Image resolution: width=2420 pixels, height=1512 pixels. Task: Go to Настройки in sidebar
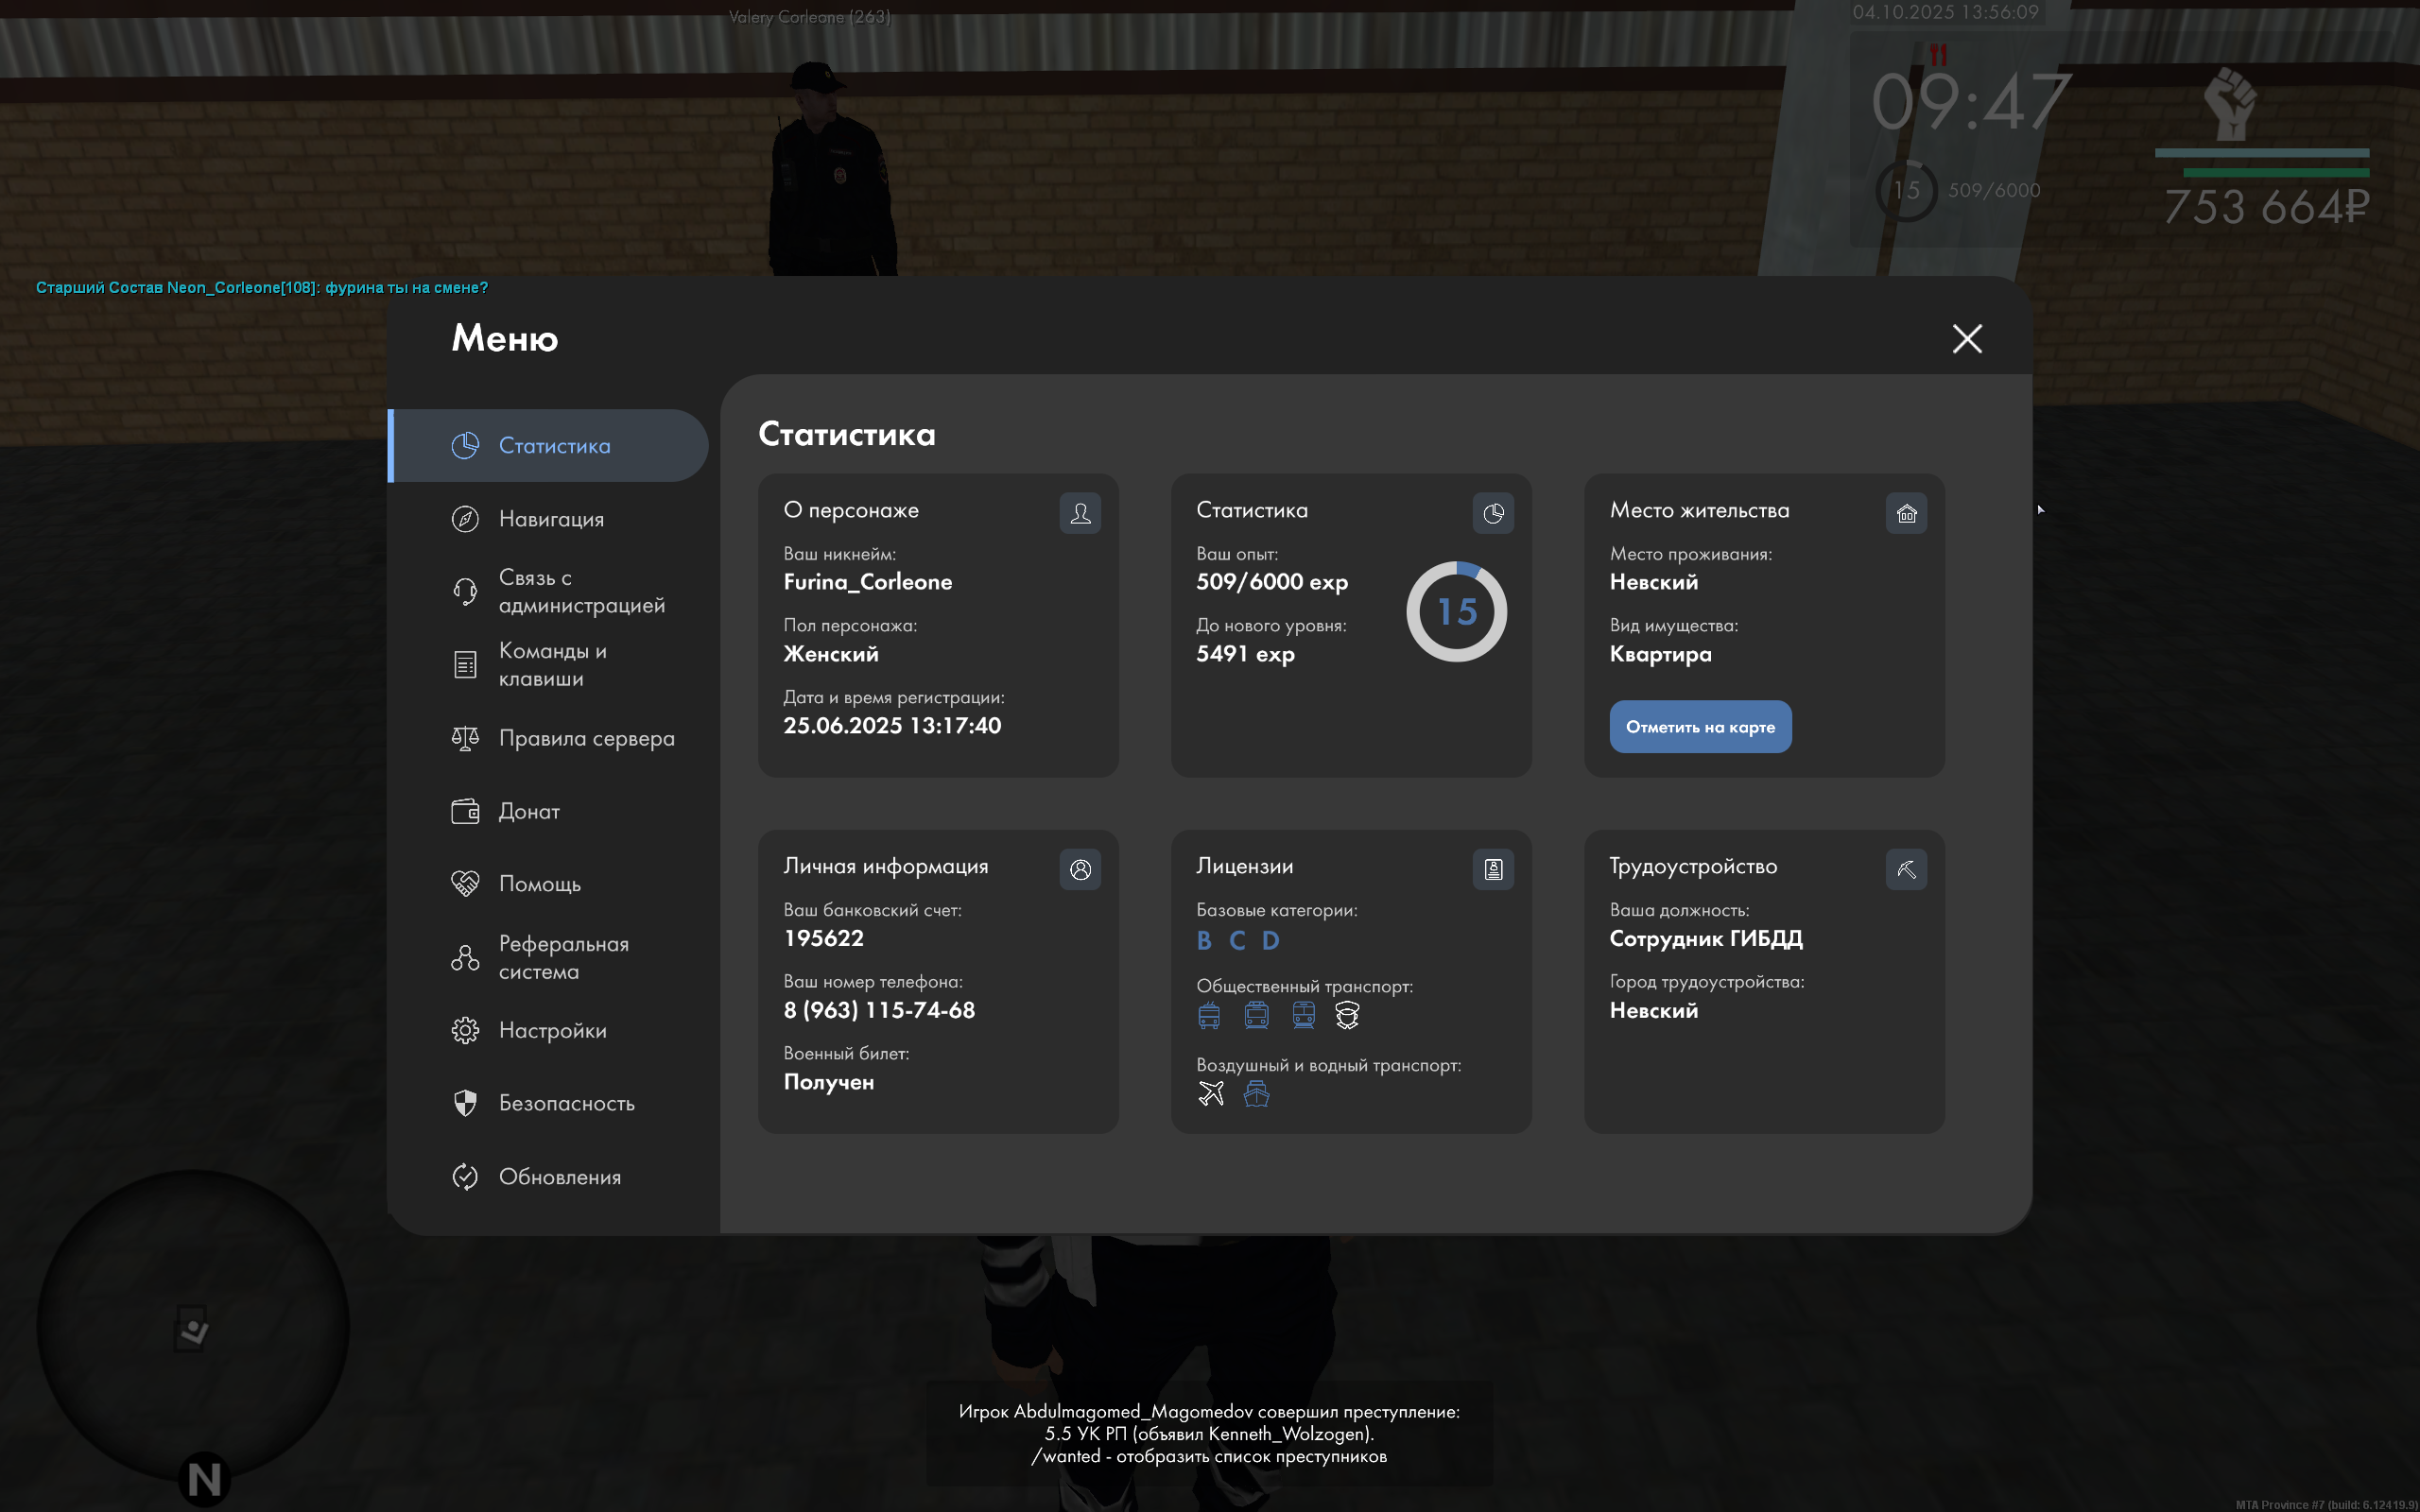click(552, 1030)
